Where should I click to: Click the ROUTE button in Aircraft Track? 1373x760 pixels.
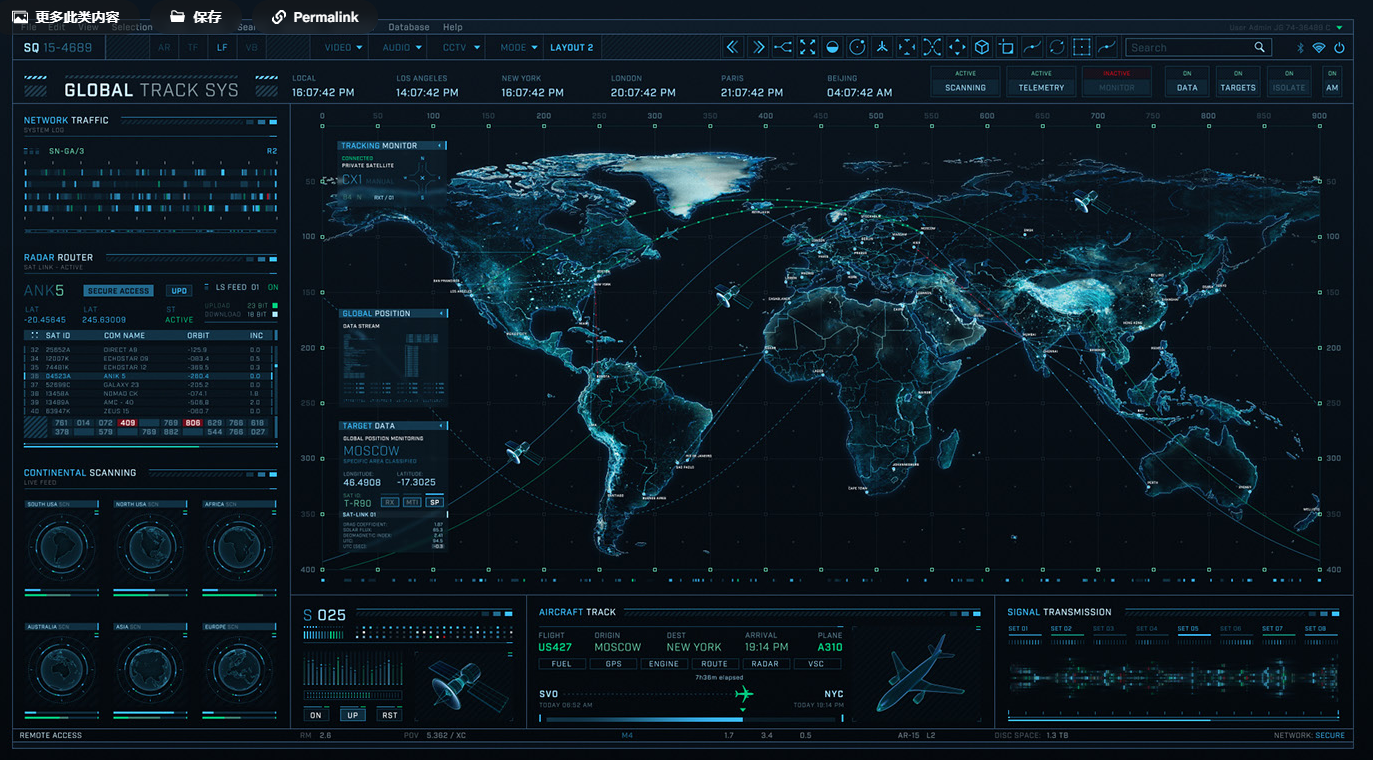[x=714, y=664]
